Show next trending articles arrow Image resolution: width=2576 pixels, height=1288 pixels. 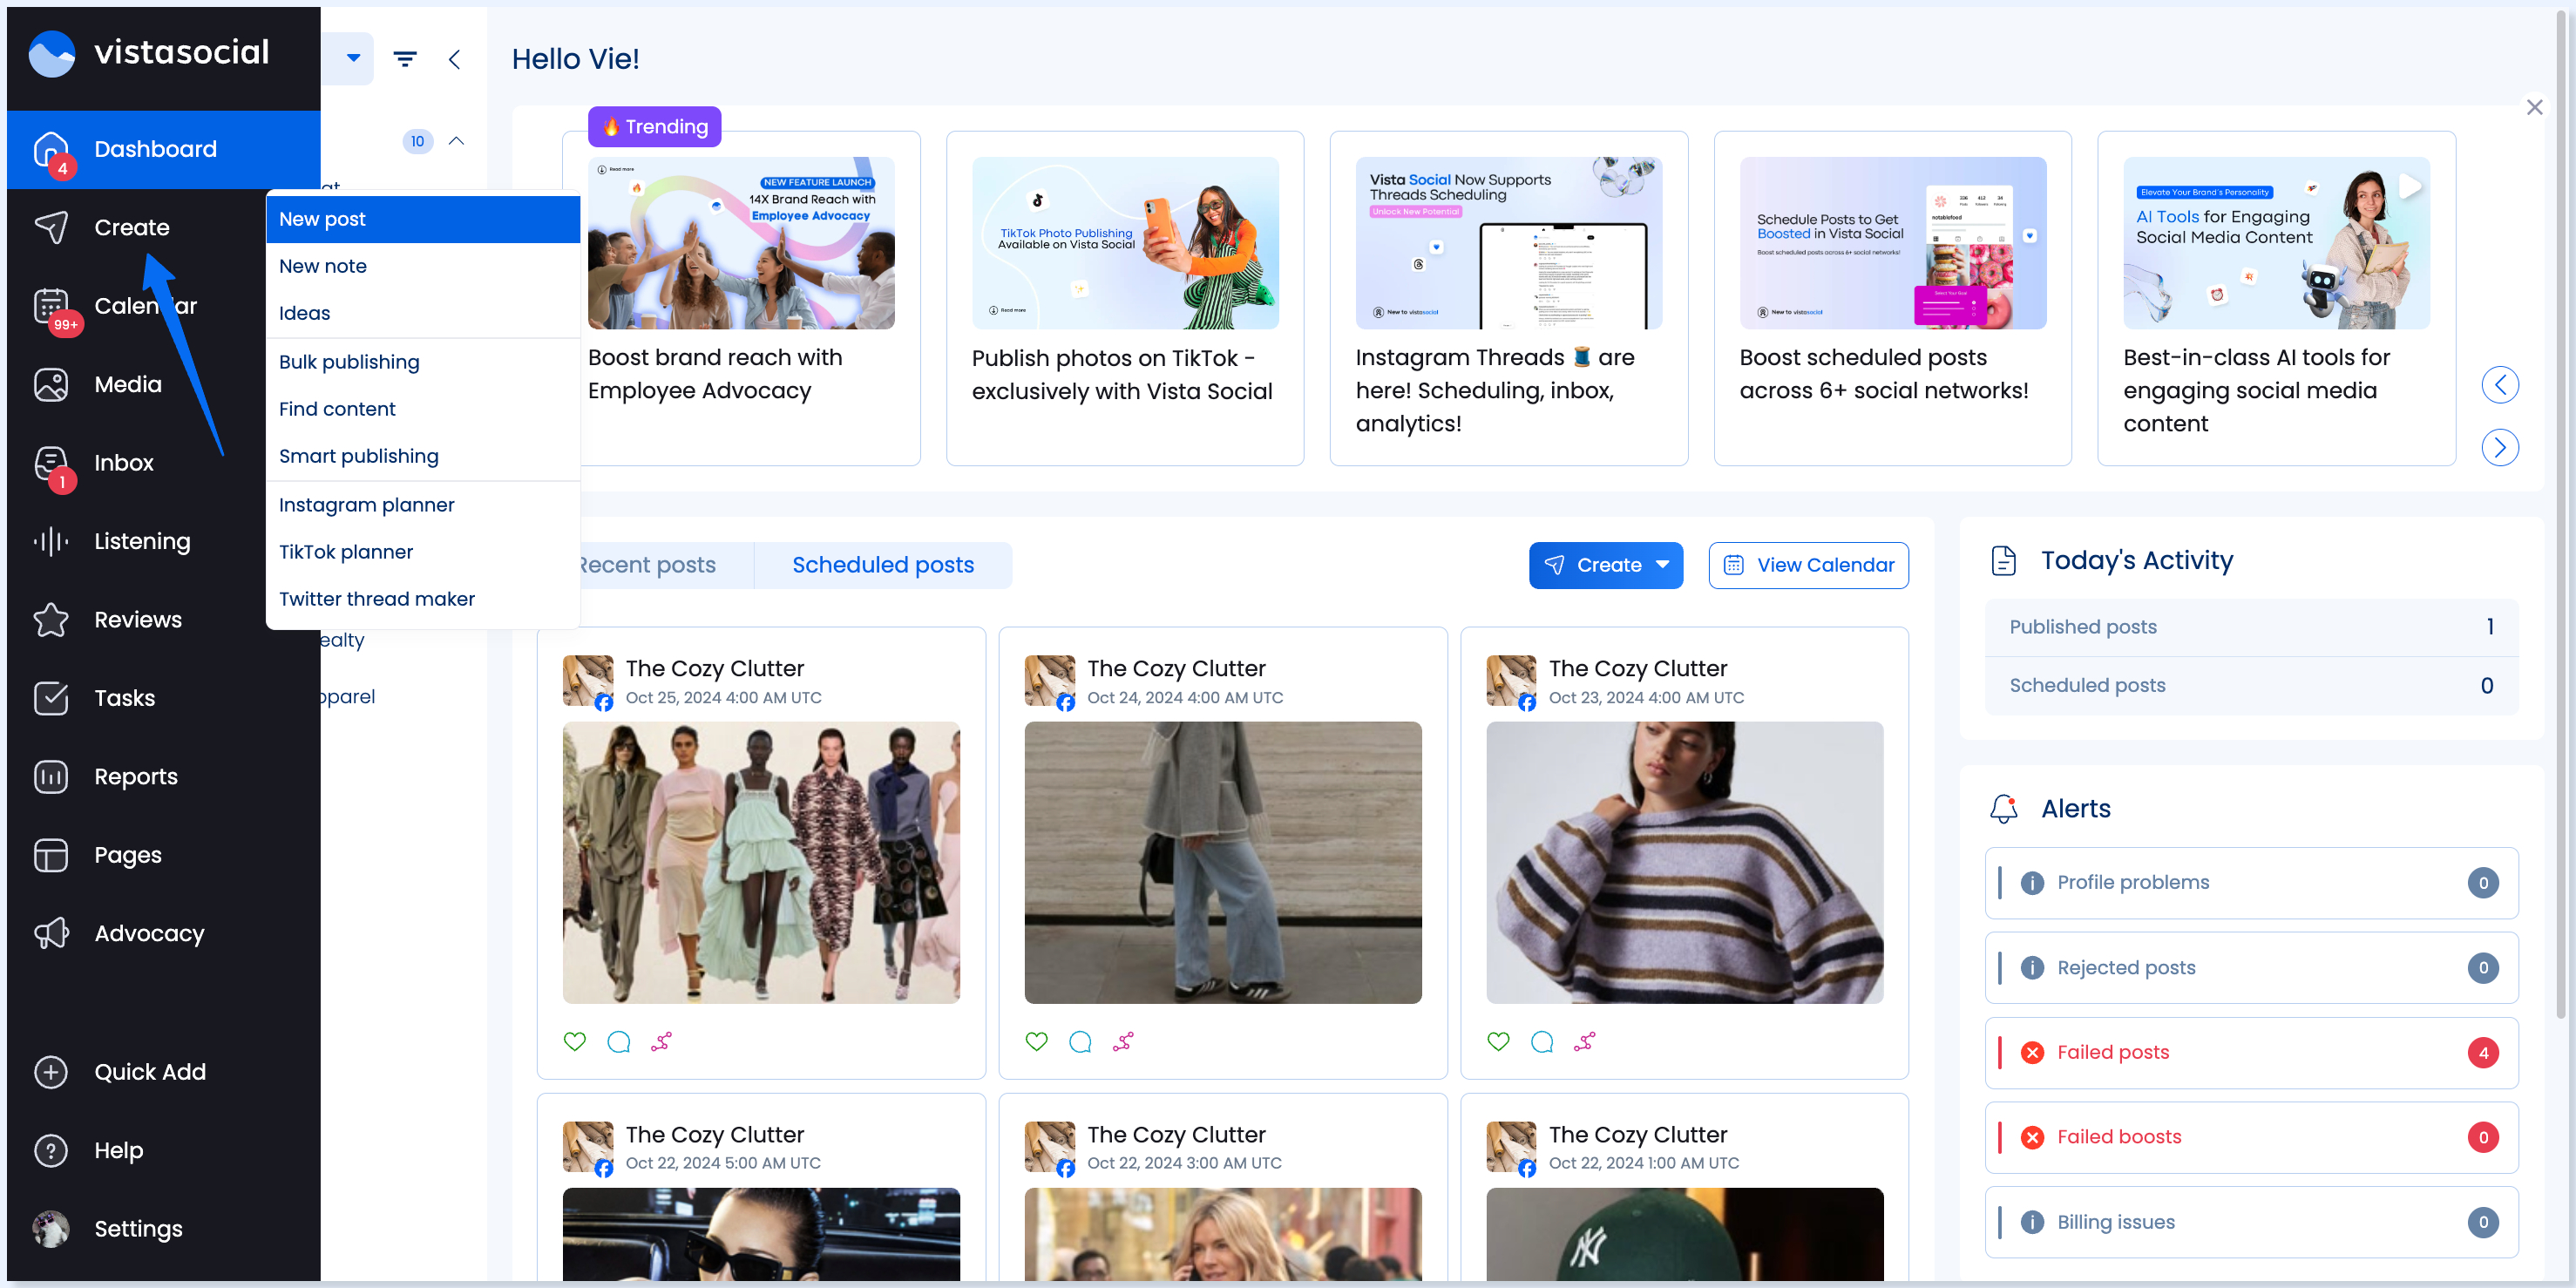[x=2500, y=447]
